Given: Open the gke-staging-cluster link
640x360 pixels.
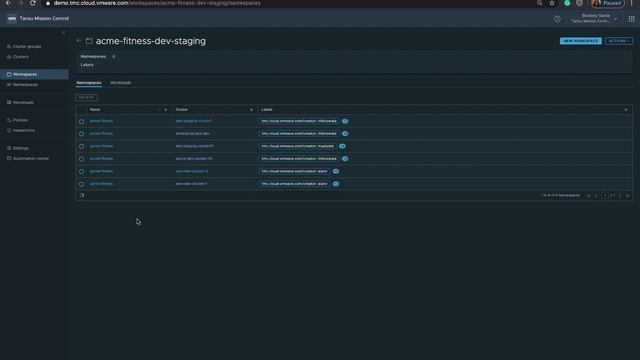Looking at the screenshot, I should (193, 121).
